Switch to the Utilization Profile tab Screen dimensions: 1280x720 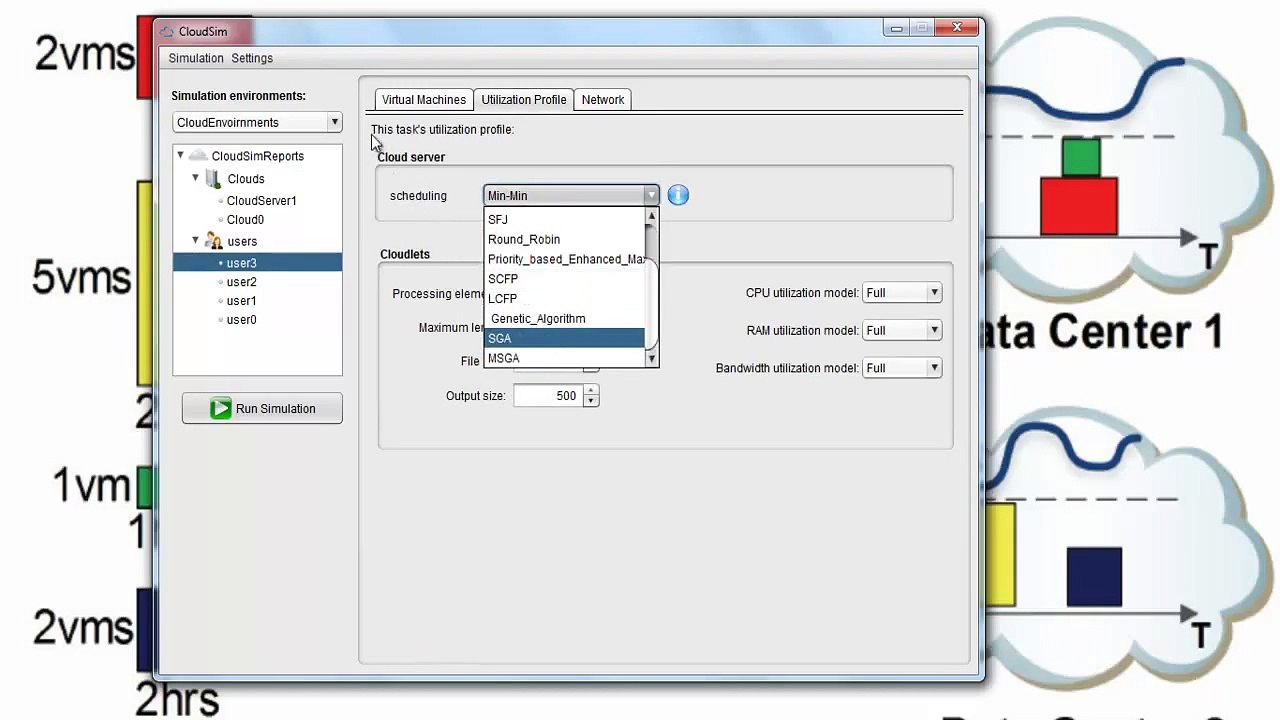524,100
